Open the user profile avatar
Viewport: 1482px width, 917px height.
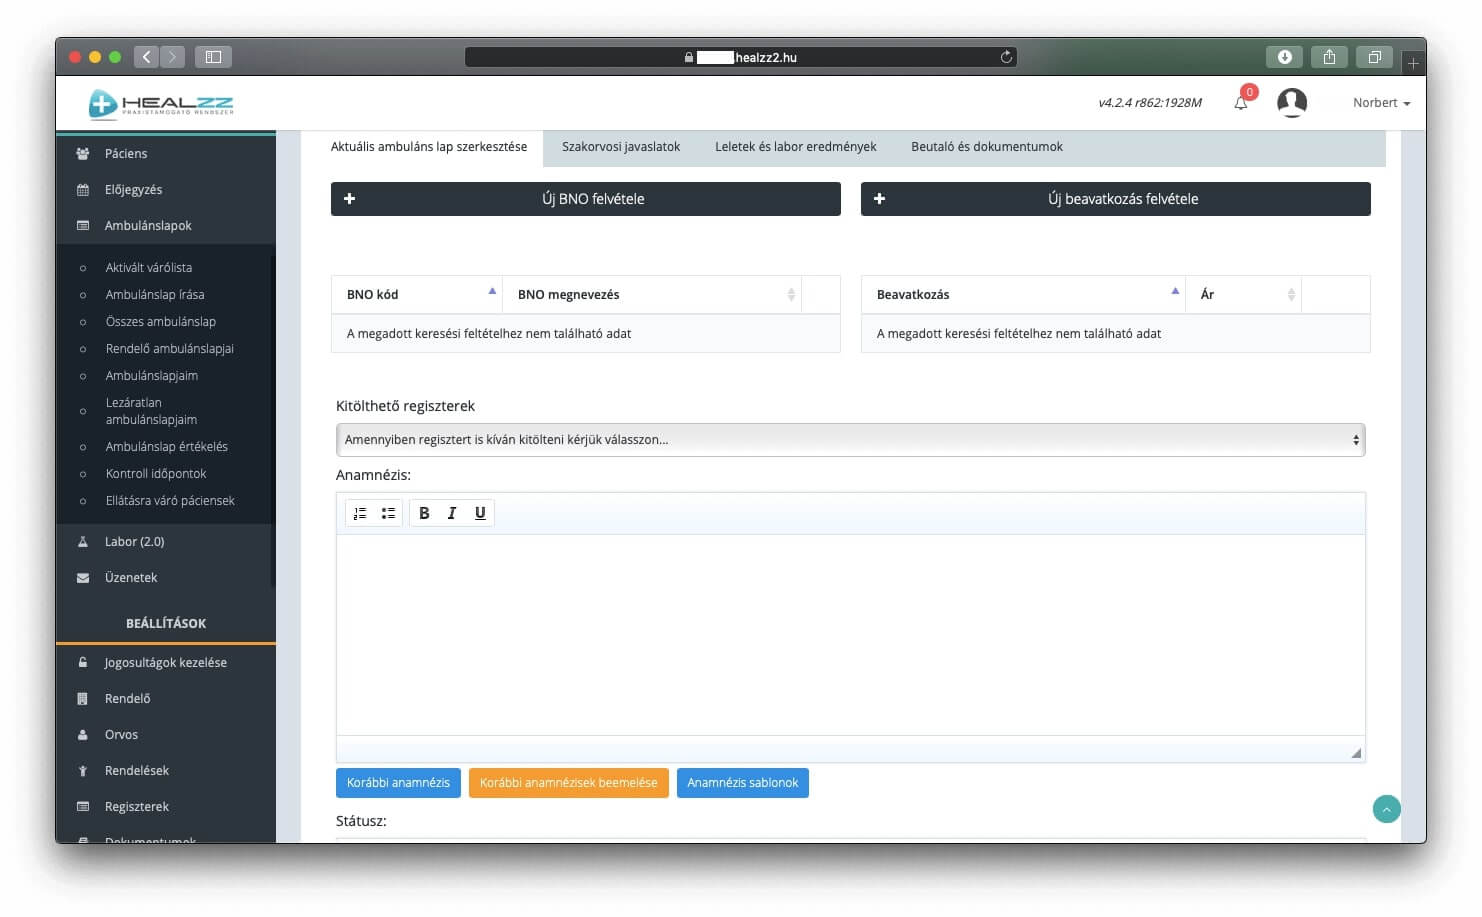tap(1291, 102)
